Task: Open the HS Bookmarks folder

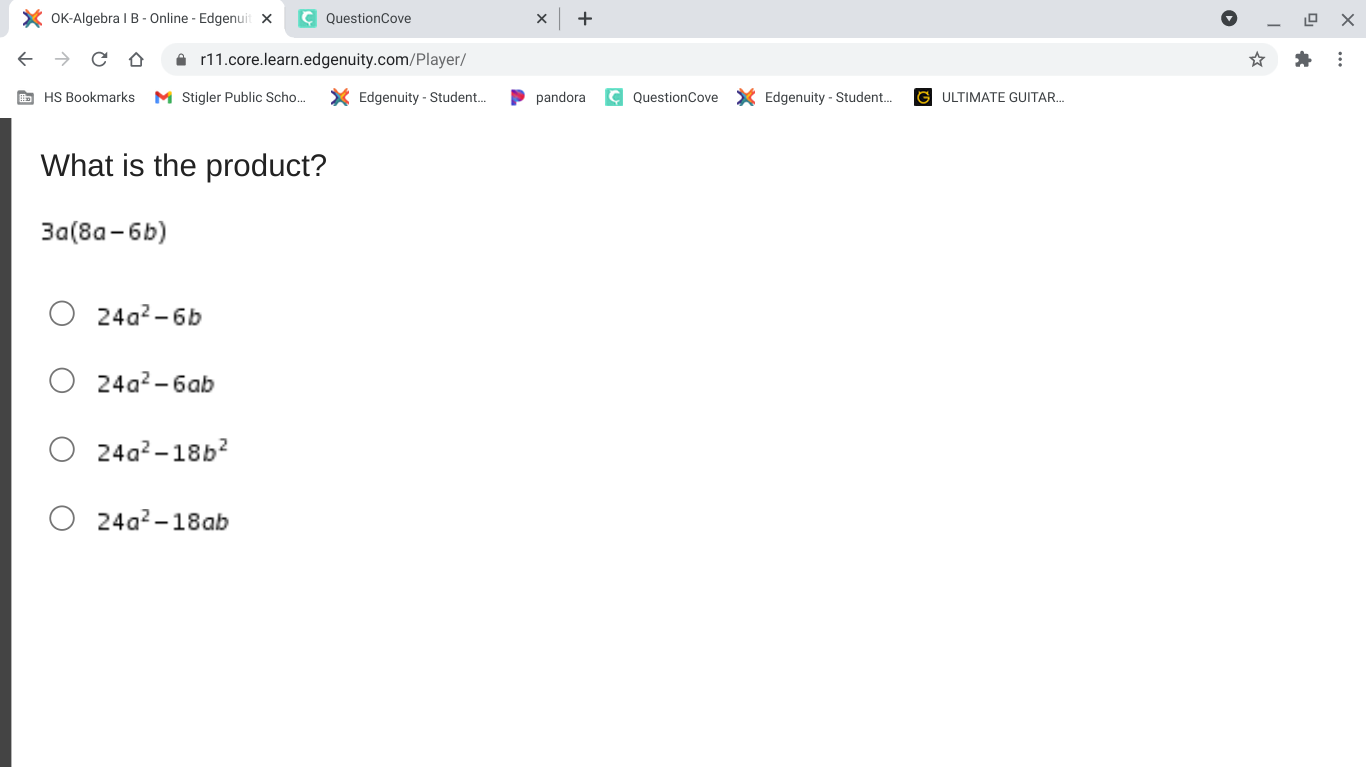Action: 77,97
